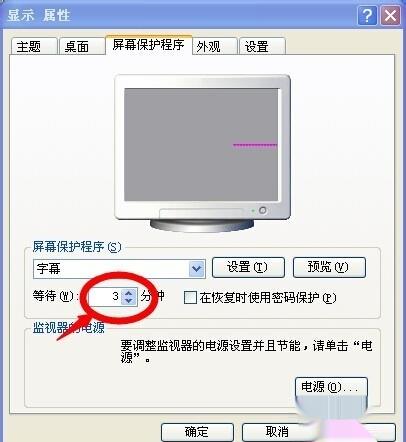The image size is (406, 442).
Task: Switch to the 主题 tab
Action: coord(33,46)
